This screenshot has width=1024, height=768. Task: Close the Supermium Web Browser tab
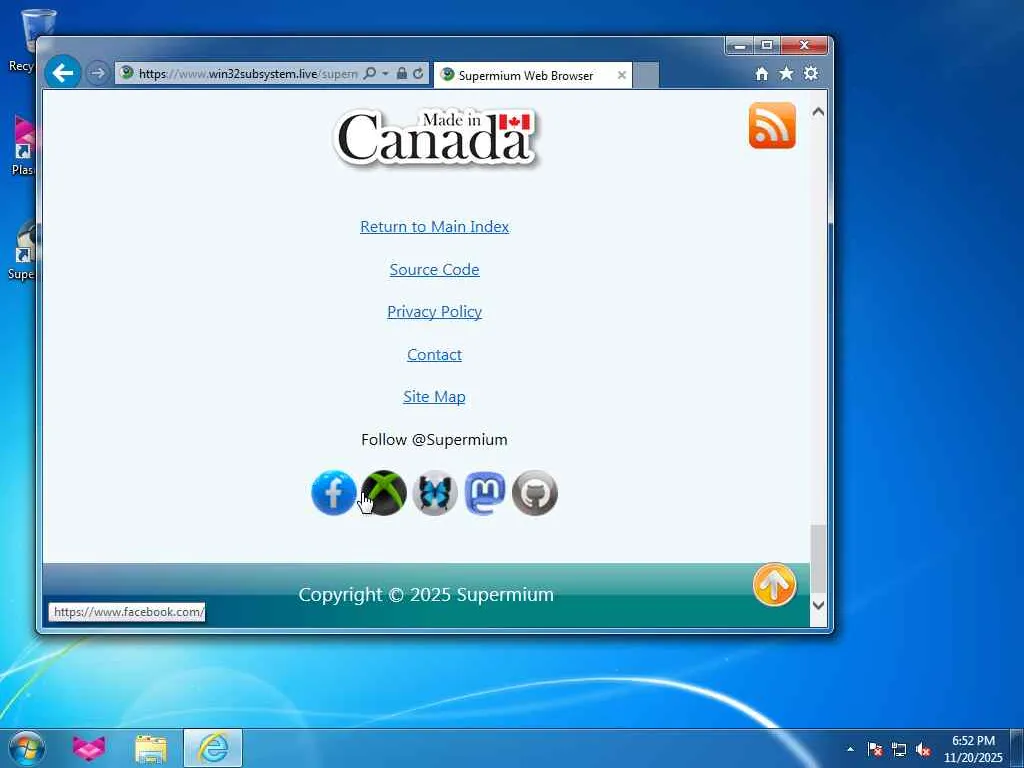[622, 75]
